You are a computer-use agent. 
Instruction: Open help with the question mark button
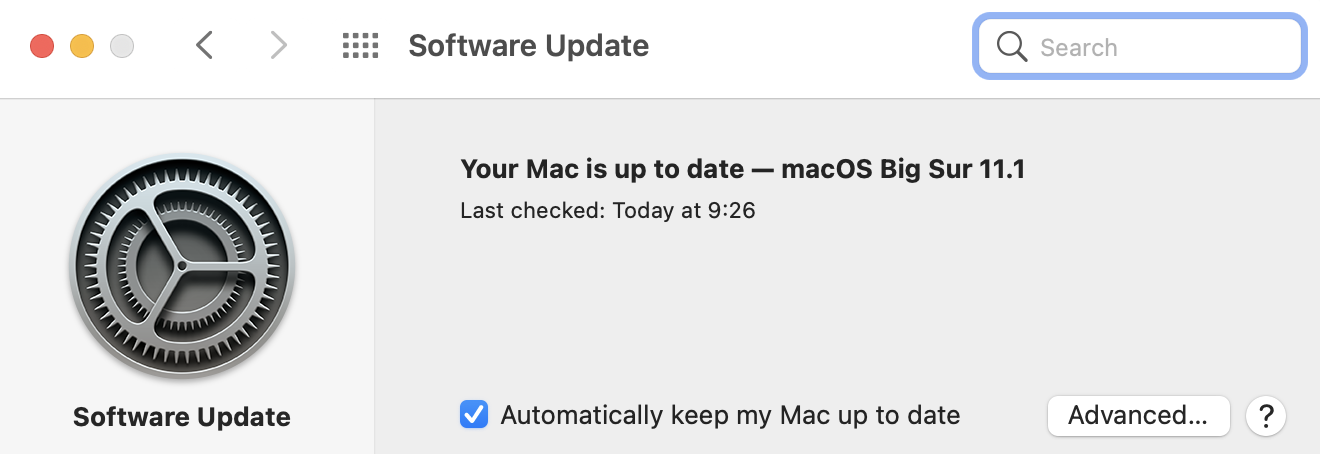click(x=1266, y=415)
